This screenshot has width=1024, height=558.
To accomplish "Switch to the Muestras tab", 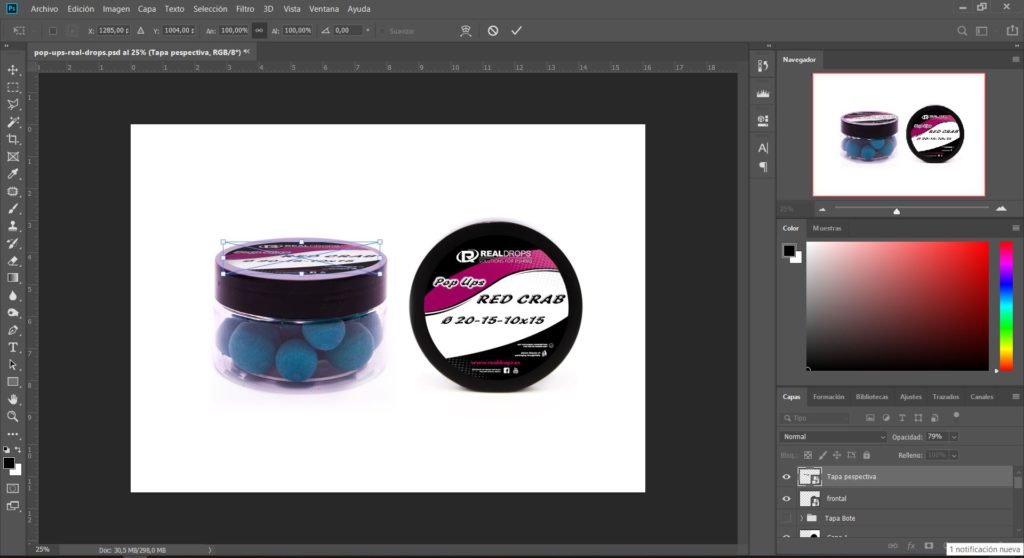I will coord(827,228).
